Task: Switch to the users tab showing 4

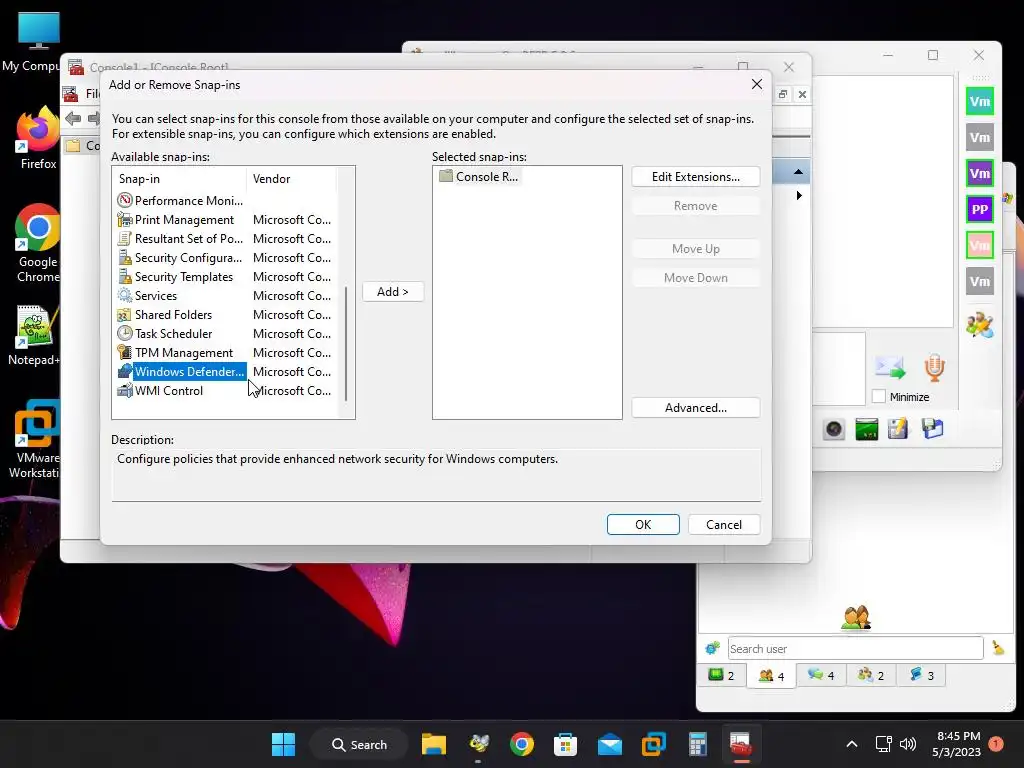Action: (771, 676)
